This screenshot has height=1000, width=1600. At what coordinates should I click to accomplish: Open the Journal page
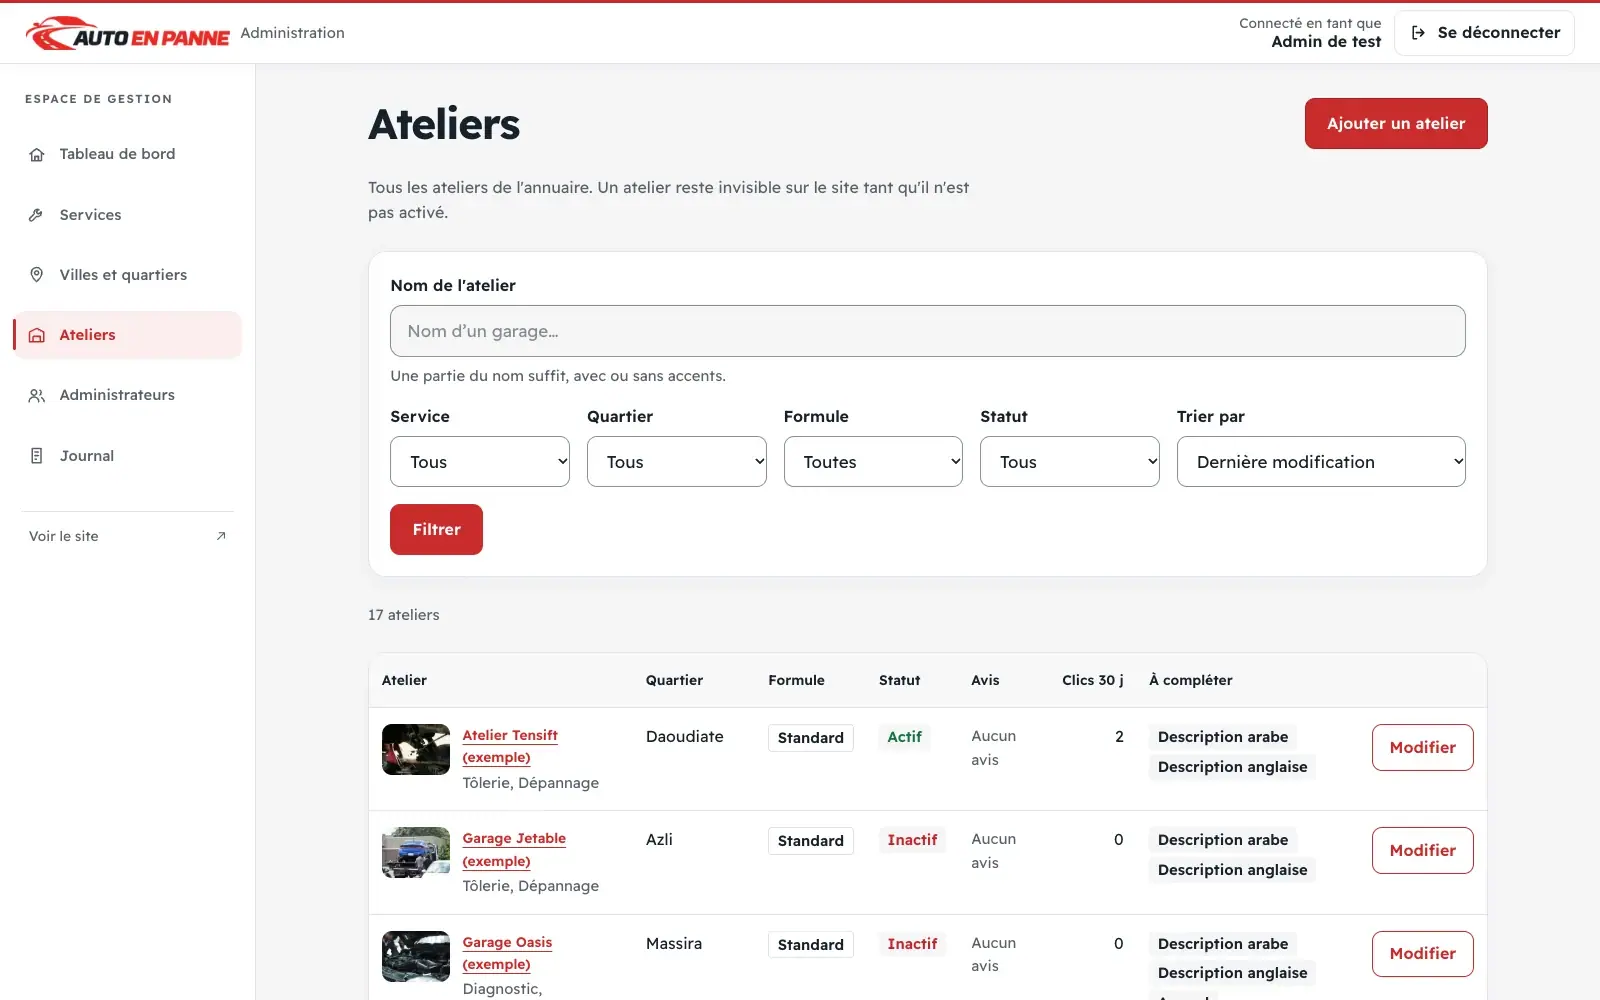pos(128,456)
